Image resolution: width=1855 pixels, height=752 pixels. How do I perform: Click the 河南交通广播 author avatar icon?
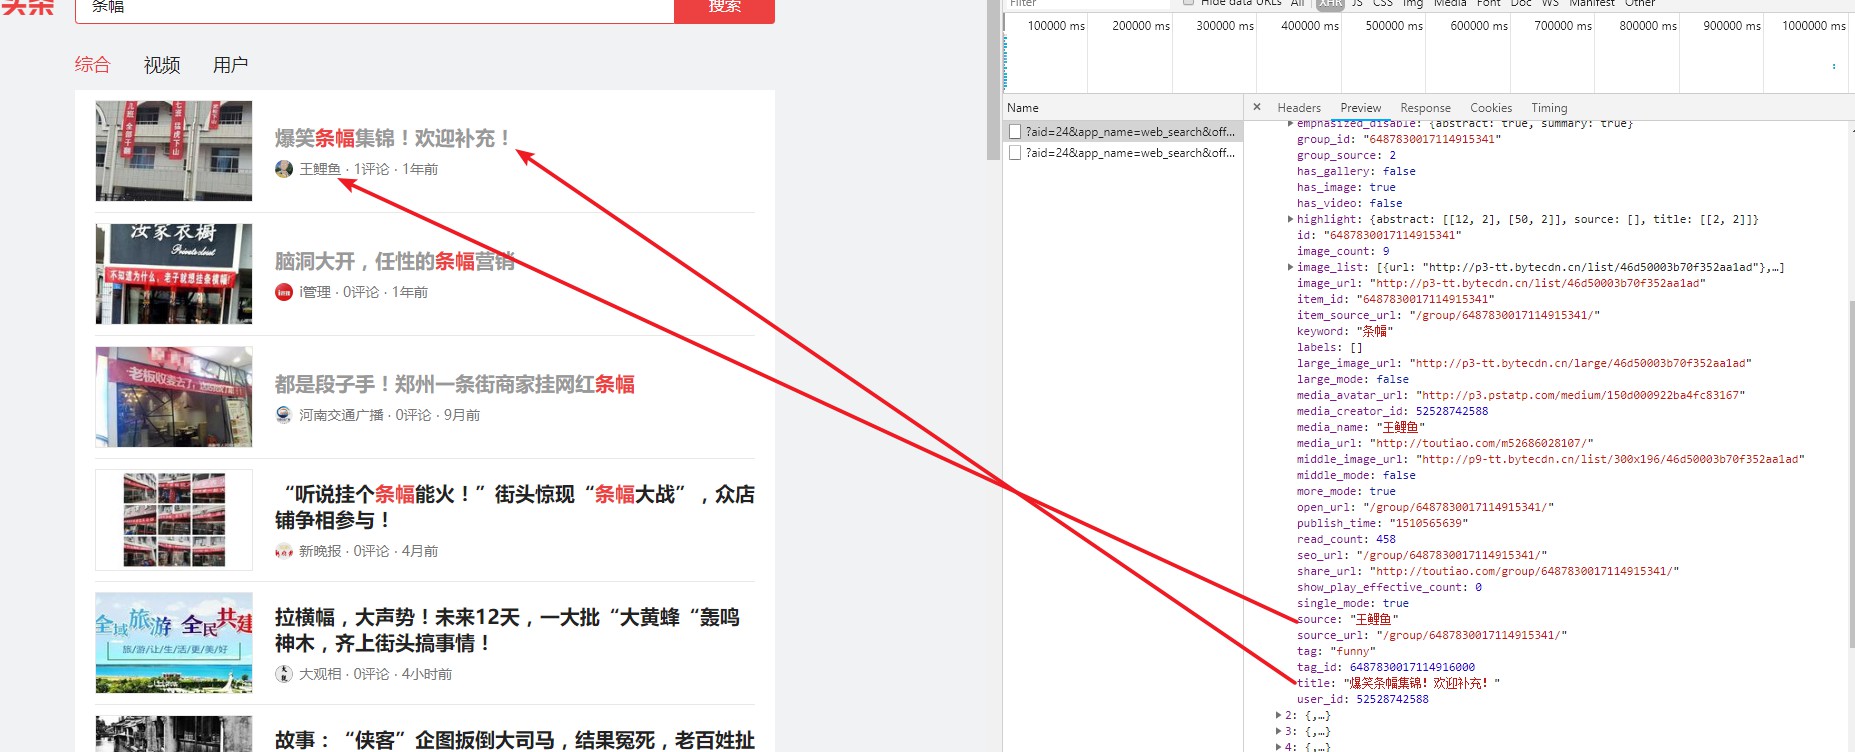(x=284, y=415)
